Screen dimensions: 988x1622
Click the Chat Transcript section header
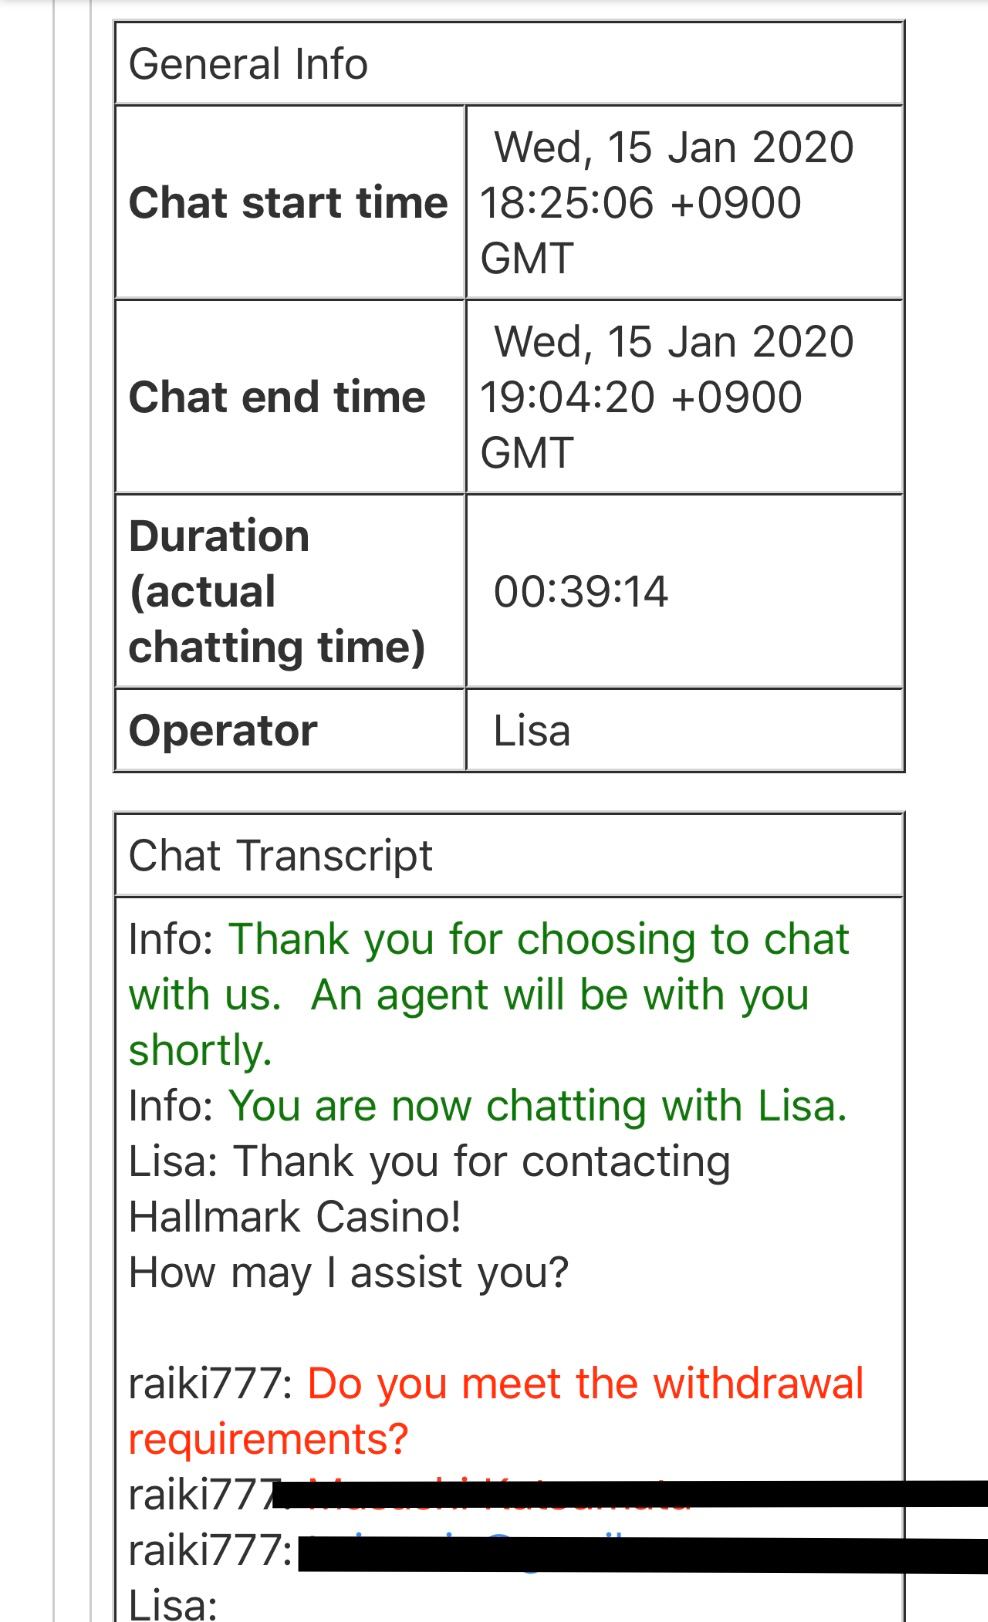(280, 856)
